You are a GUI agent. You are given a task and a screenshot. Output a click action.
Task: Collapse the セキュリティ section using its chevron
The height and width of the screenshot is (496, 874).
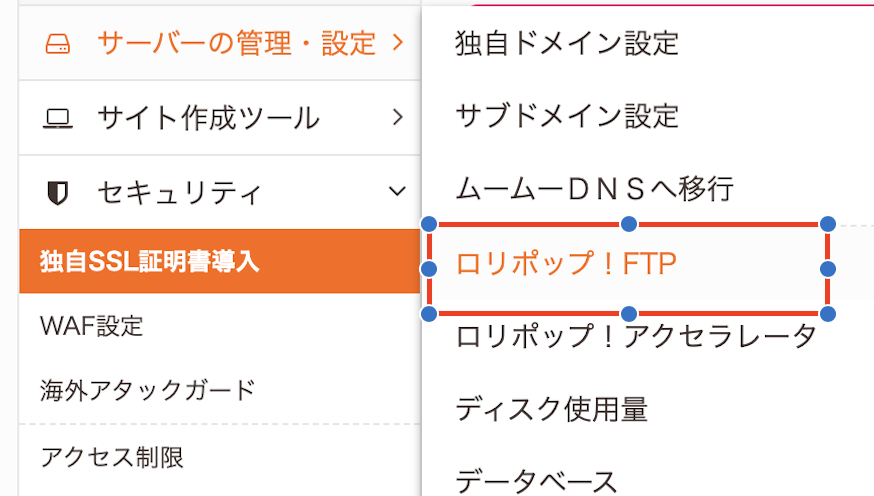398,191
